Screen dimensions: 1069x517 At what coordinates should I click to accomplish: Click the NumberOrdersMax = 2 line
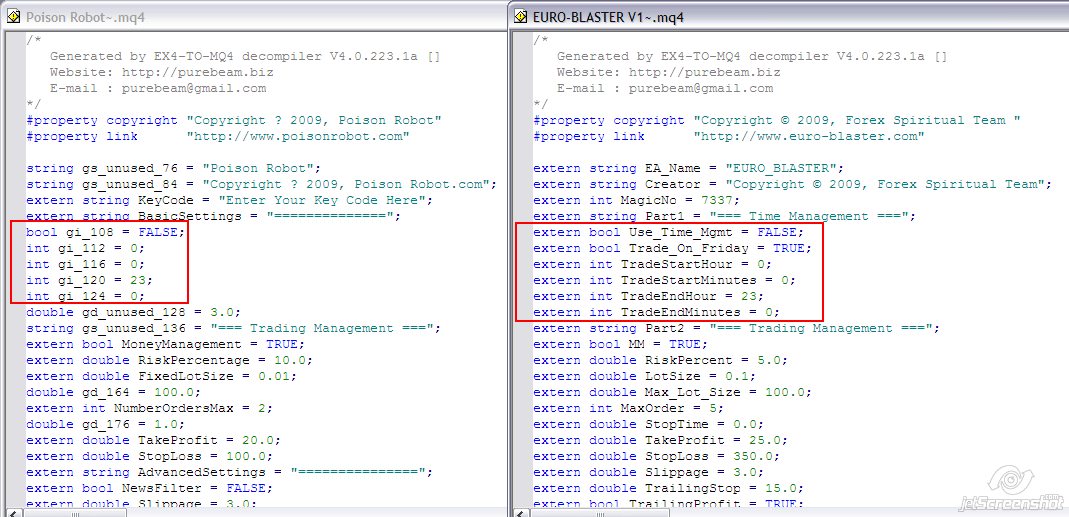coord(150,409)
